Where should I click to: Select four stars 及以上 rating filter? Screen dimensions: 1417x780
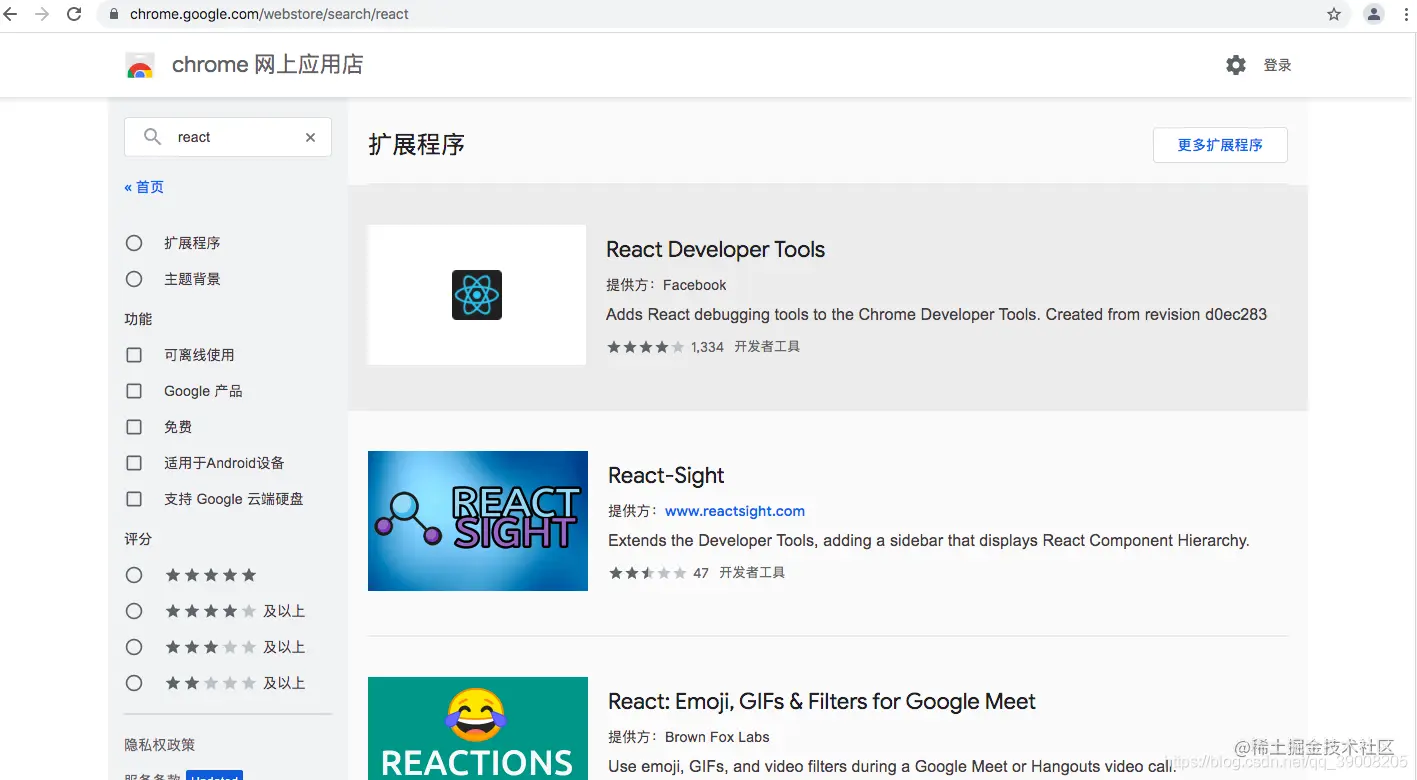(134, 611)
